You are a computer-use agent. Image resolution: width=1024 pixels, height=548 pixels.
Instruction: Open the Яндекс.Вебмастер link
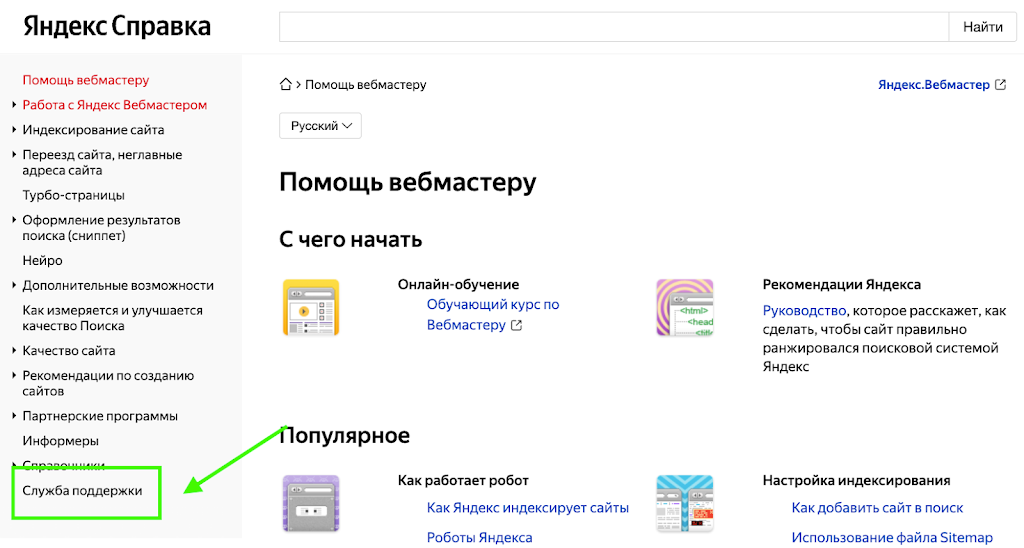pos(934,84)
